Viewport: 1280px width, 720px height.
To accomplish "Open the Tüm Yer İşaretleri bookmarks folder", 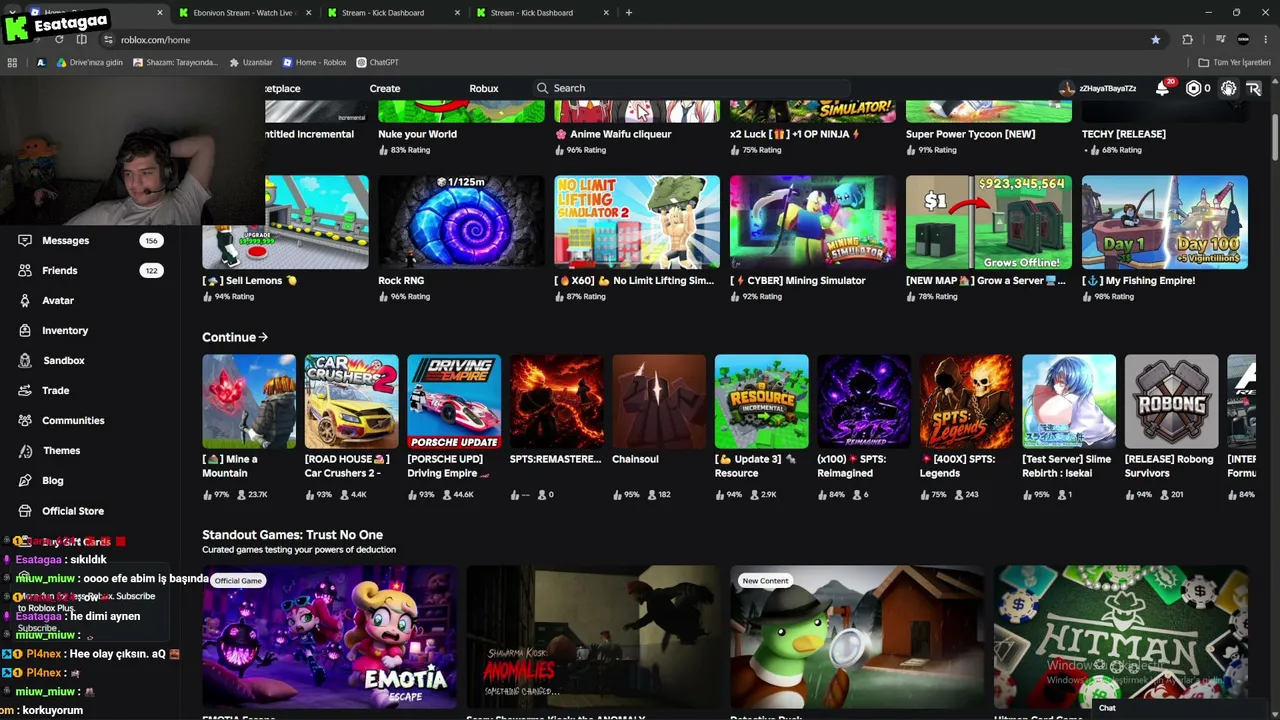I will pos(1234,62).
